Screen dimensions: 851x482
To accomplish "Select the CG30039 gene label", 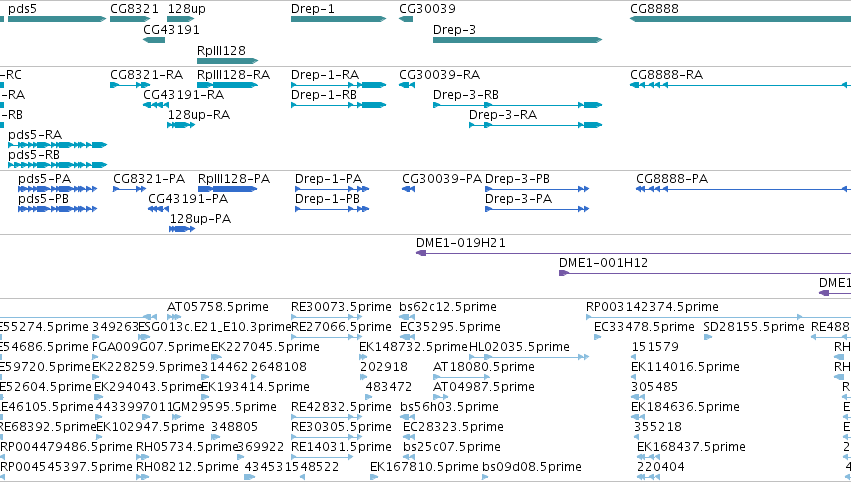I will 427,9.
